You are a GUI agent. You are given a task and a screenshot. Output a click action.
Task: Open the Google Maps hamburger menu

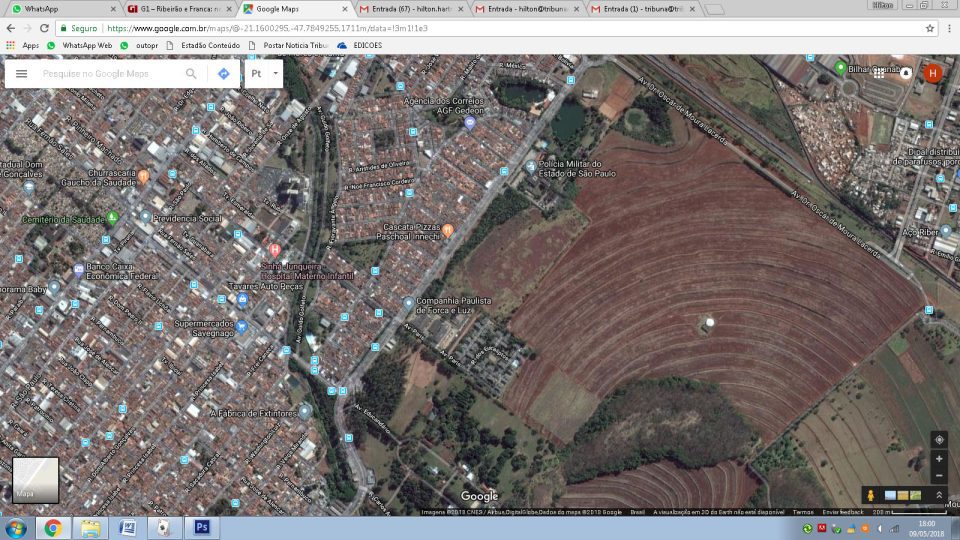click(x=21, y=74)
